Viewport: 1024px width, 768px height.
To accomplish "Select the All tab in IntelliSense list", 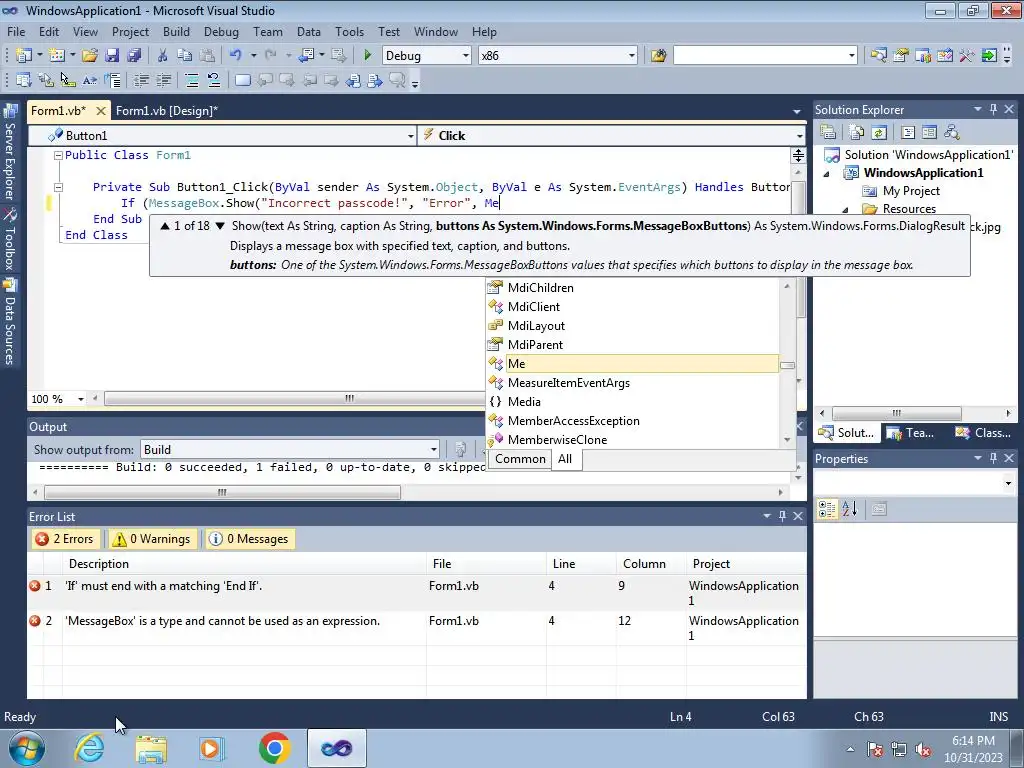I will (x=565, y=458).
